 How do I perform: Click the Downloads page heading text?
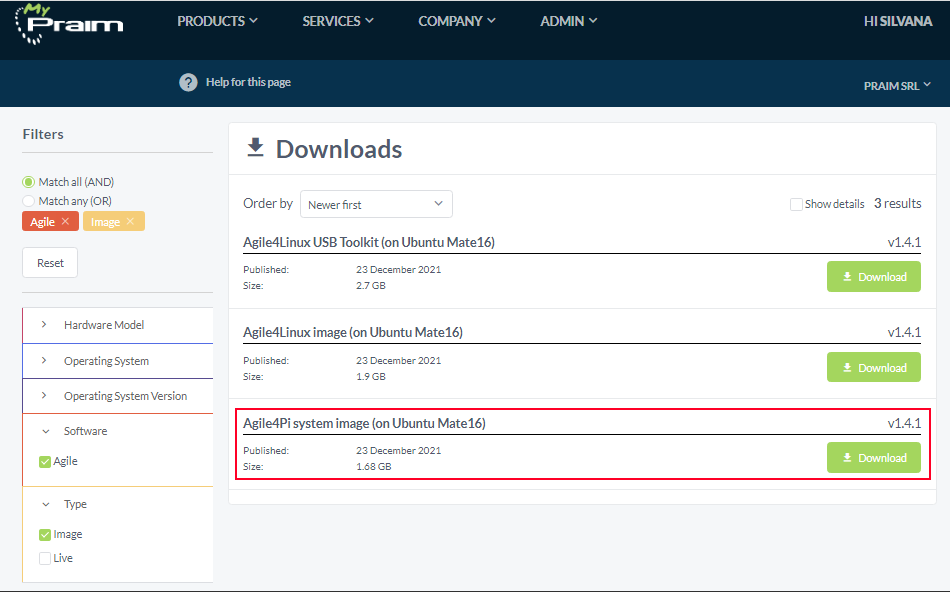(x=339, y=149)
